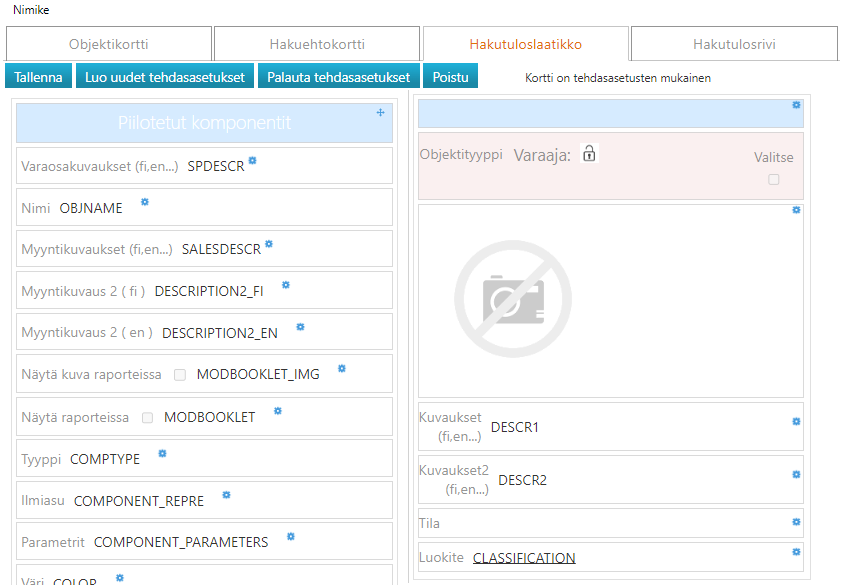Expand the Piilotetut komponentit panel plus icon
The height and width of the screenshot is (585, 843).
click(x=380, y=113)
